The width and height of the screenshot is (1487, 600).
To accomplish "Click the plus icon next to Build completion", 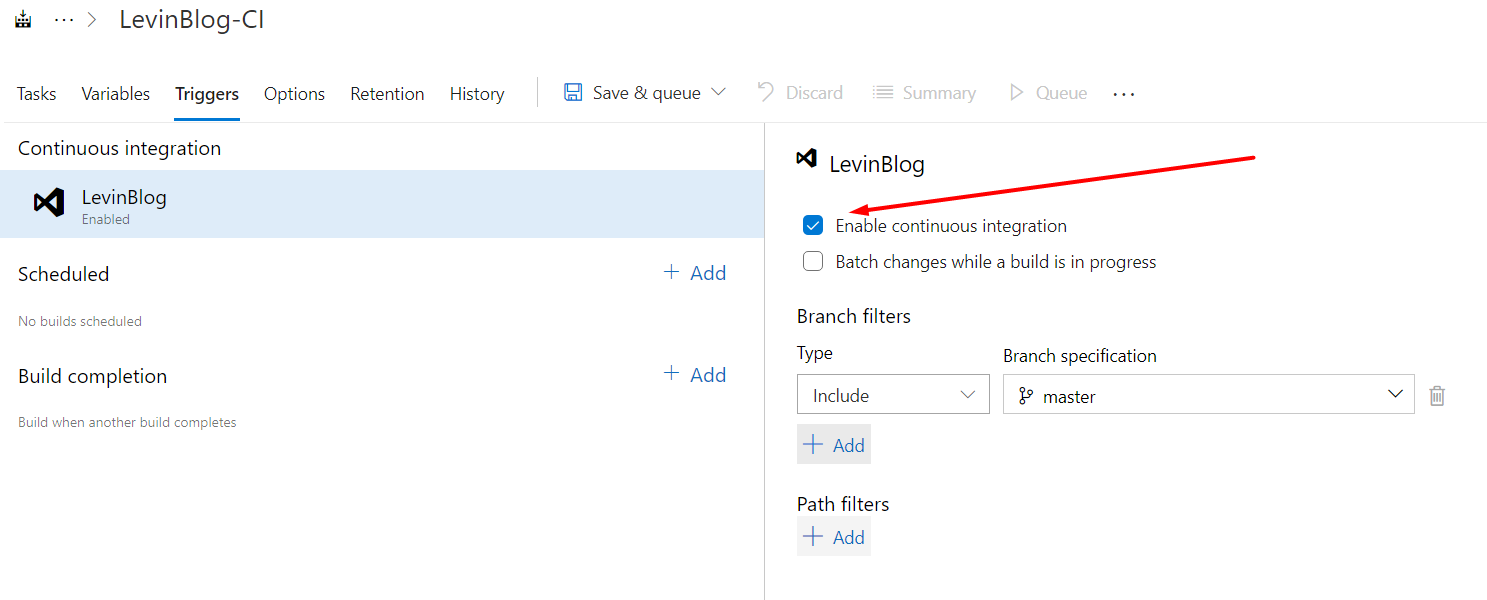I will click(671, 373).
